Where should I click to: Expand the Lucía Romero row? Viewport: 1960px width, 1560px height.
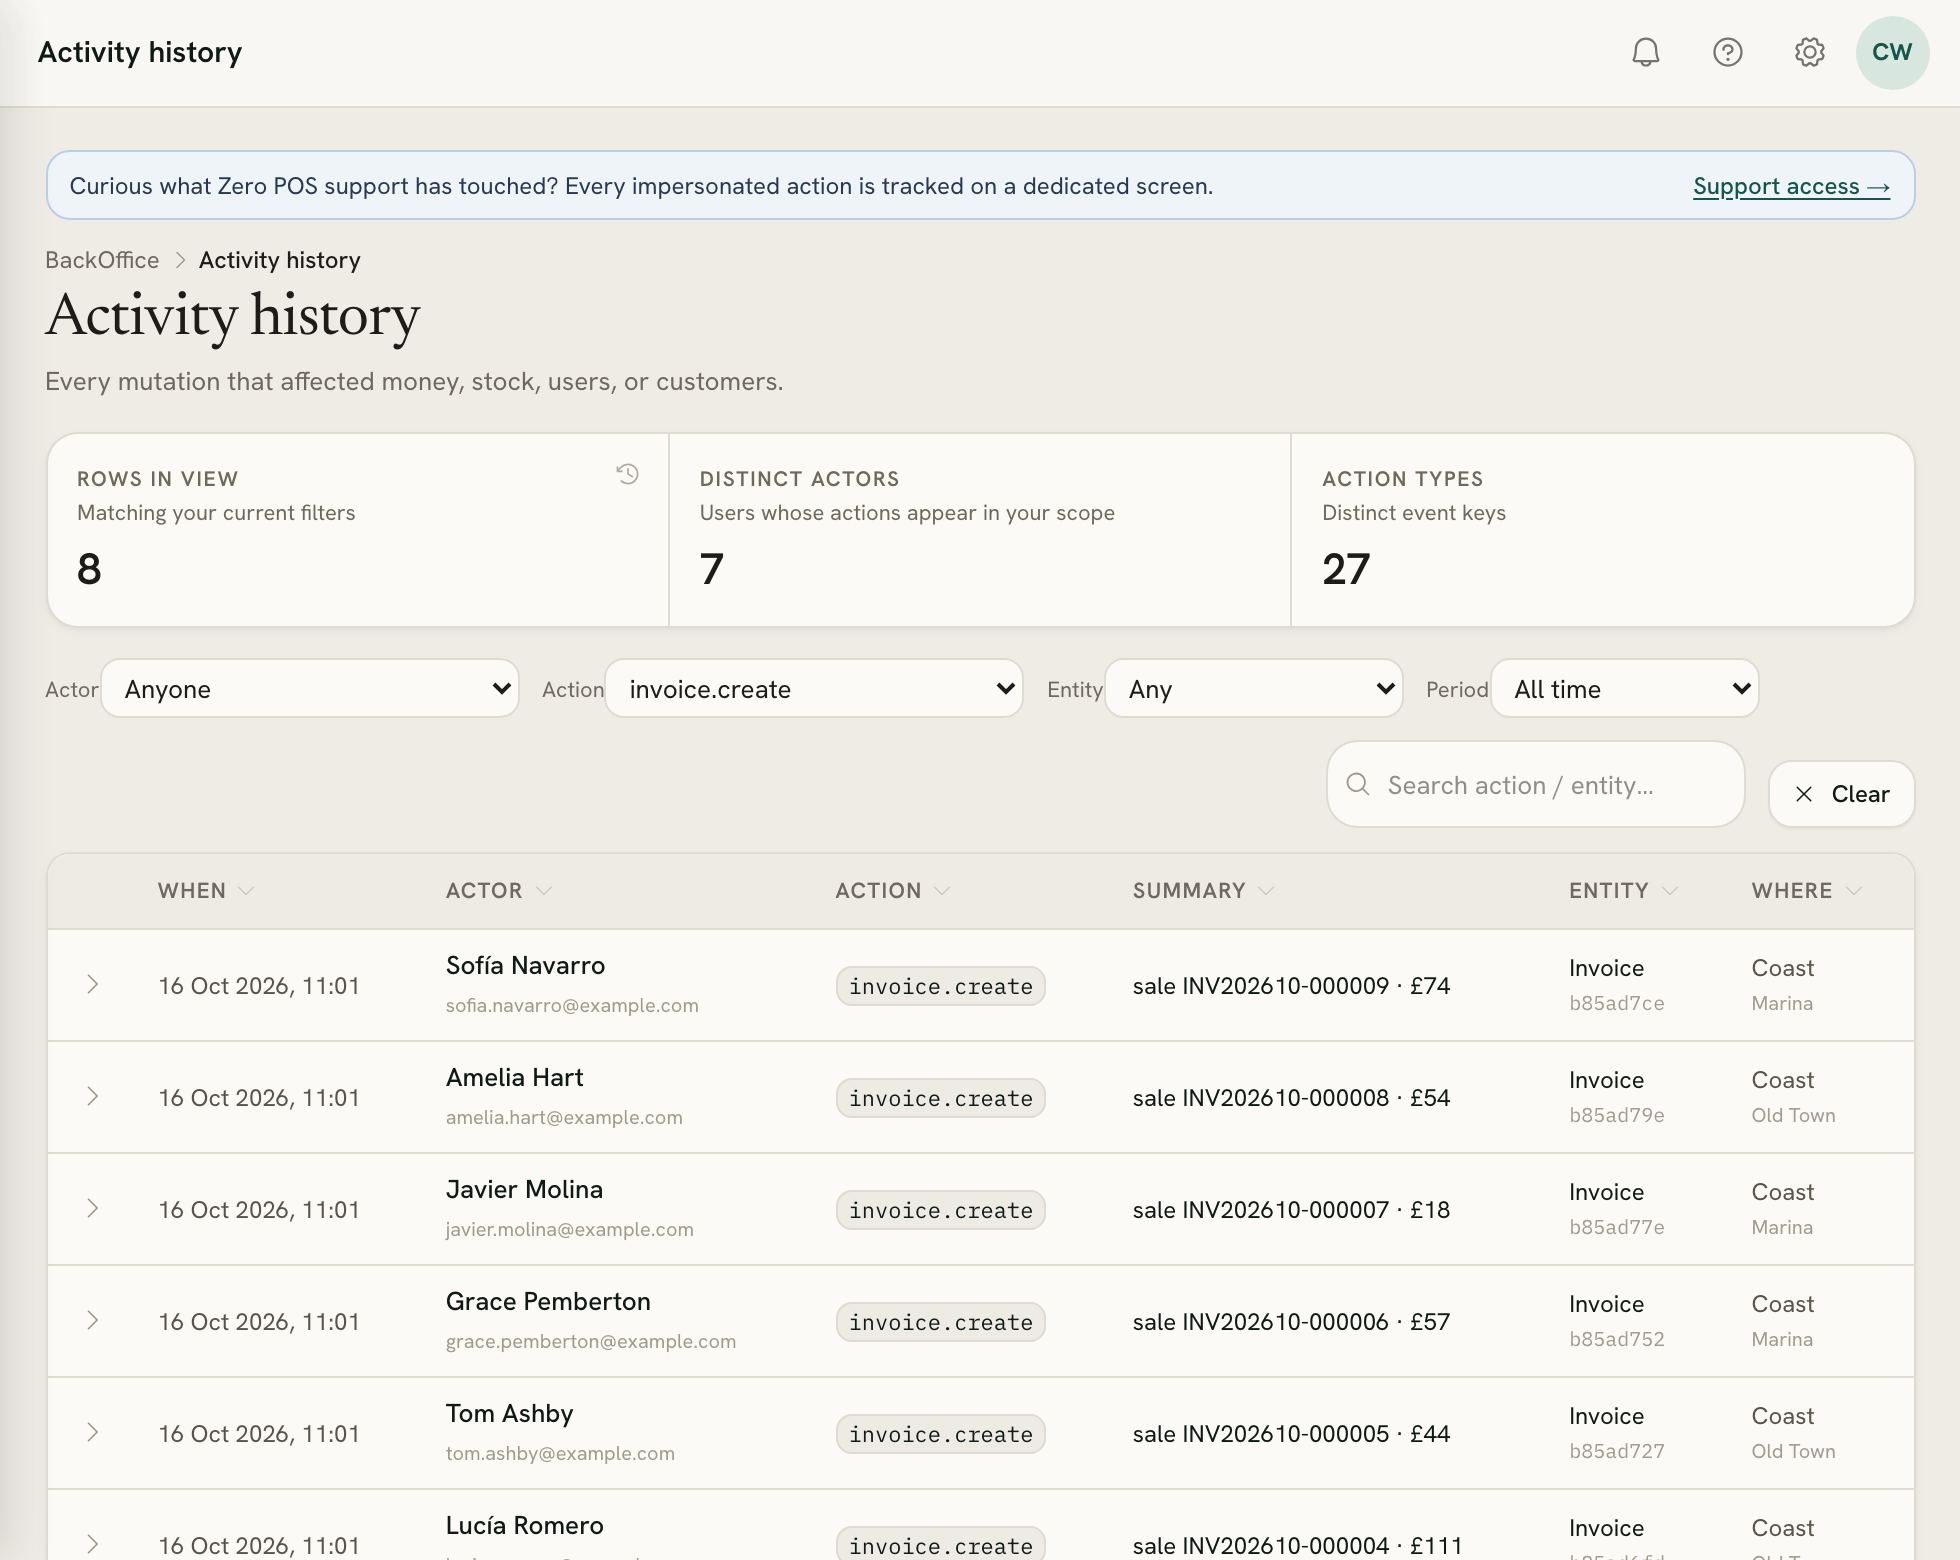[92, 1544]
